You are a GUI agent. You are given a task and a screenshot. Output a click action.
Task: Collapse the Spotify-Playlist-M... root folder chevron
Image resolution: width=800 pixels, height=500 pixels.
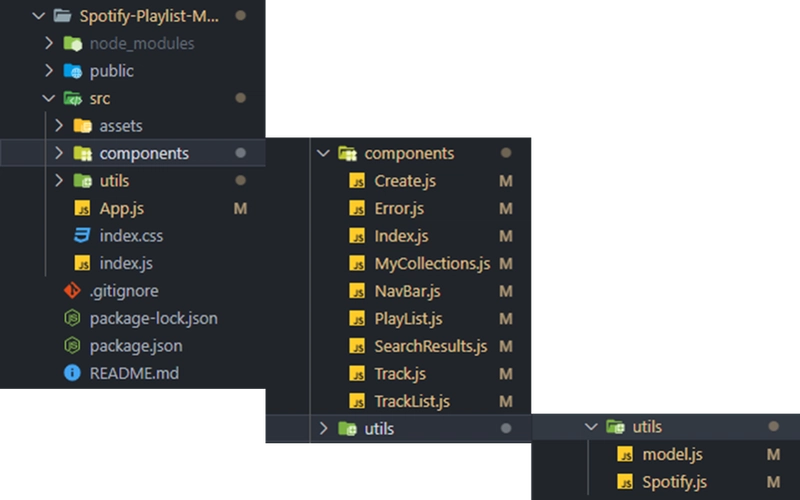point(39,16)
